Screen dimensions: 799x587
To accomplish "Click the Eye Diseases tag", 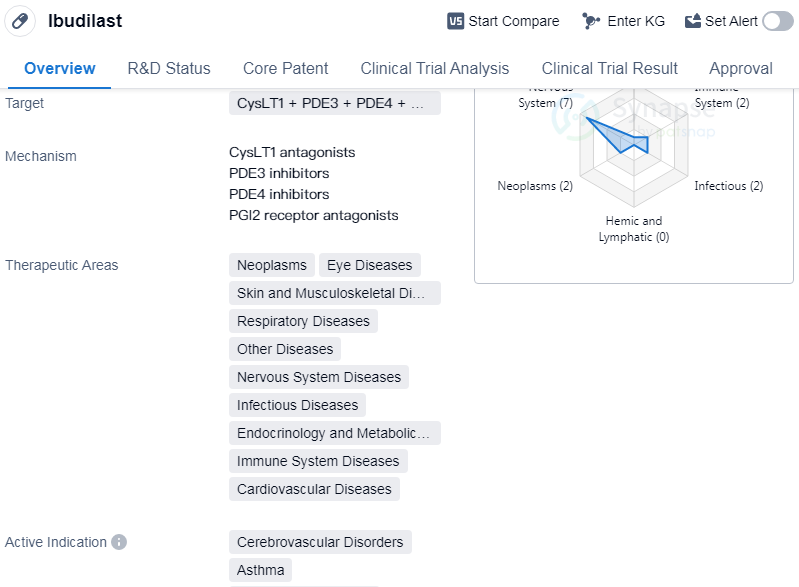I will [x=369, y=265].
